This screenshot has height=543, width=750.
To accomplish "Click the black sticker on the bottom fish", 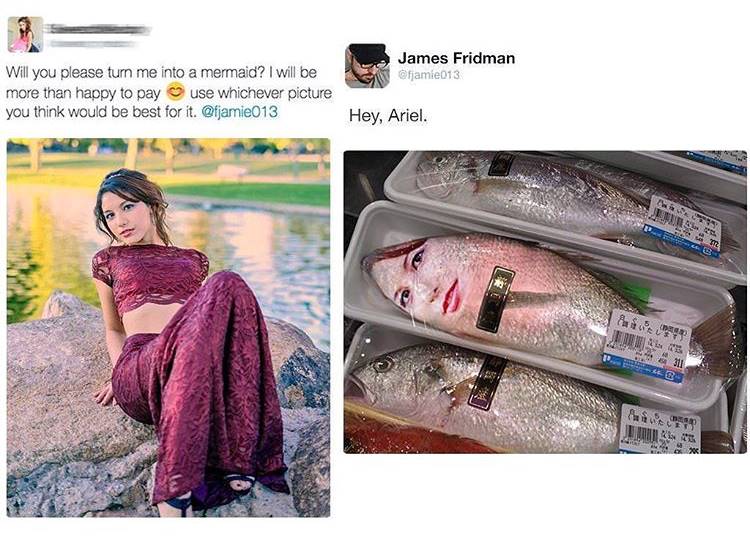I will (x=488, y=383).
